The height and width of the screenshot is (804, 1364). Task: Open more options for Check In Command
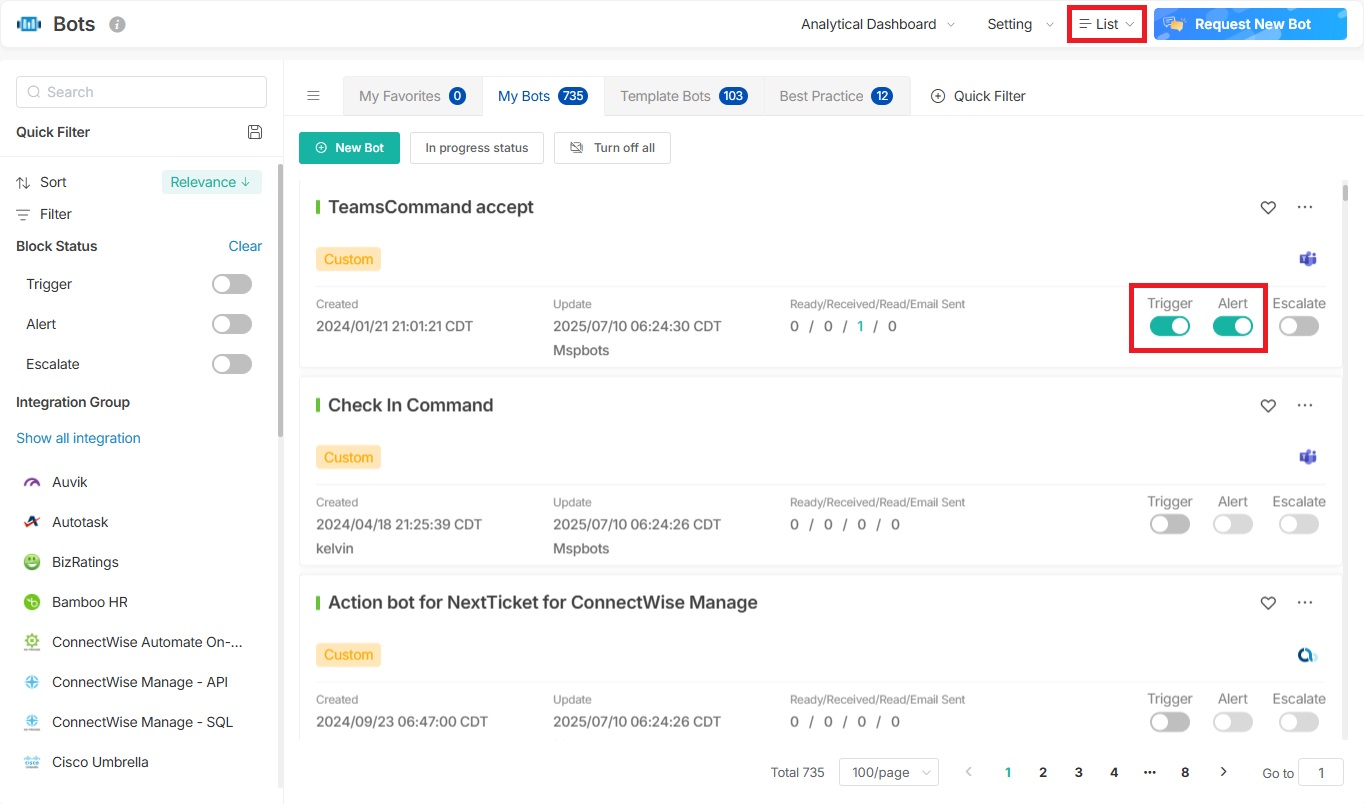point(1305,405)
